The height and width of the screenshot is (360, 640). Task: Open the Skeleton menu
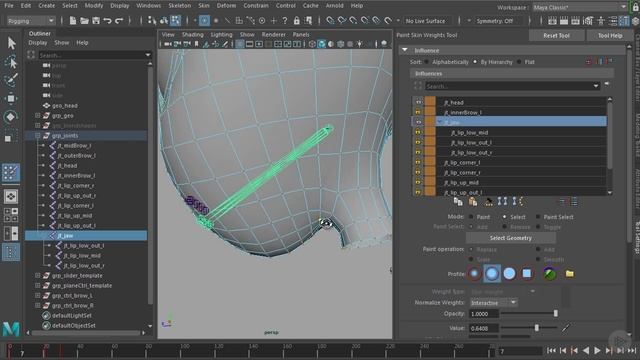click(x=180, y=6)
